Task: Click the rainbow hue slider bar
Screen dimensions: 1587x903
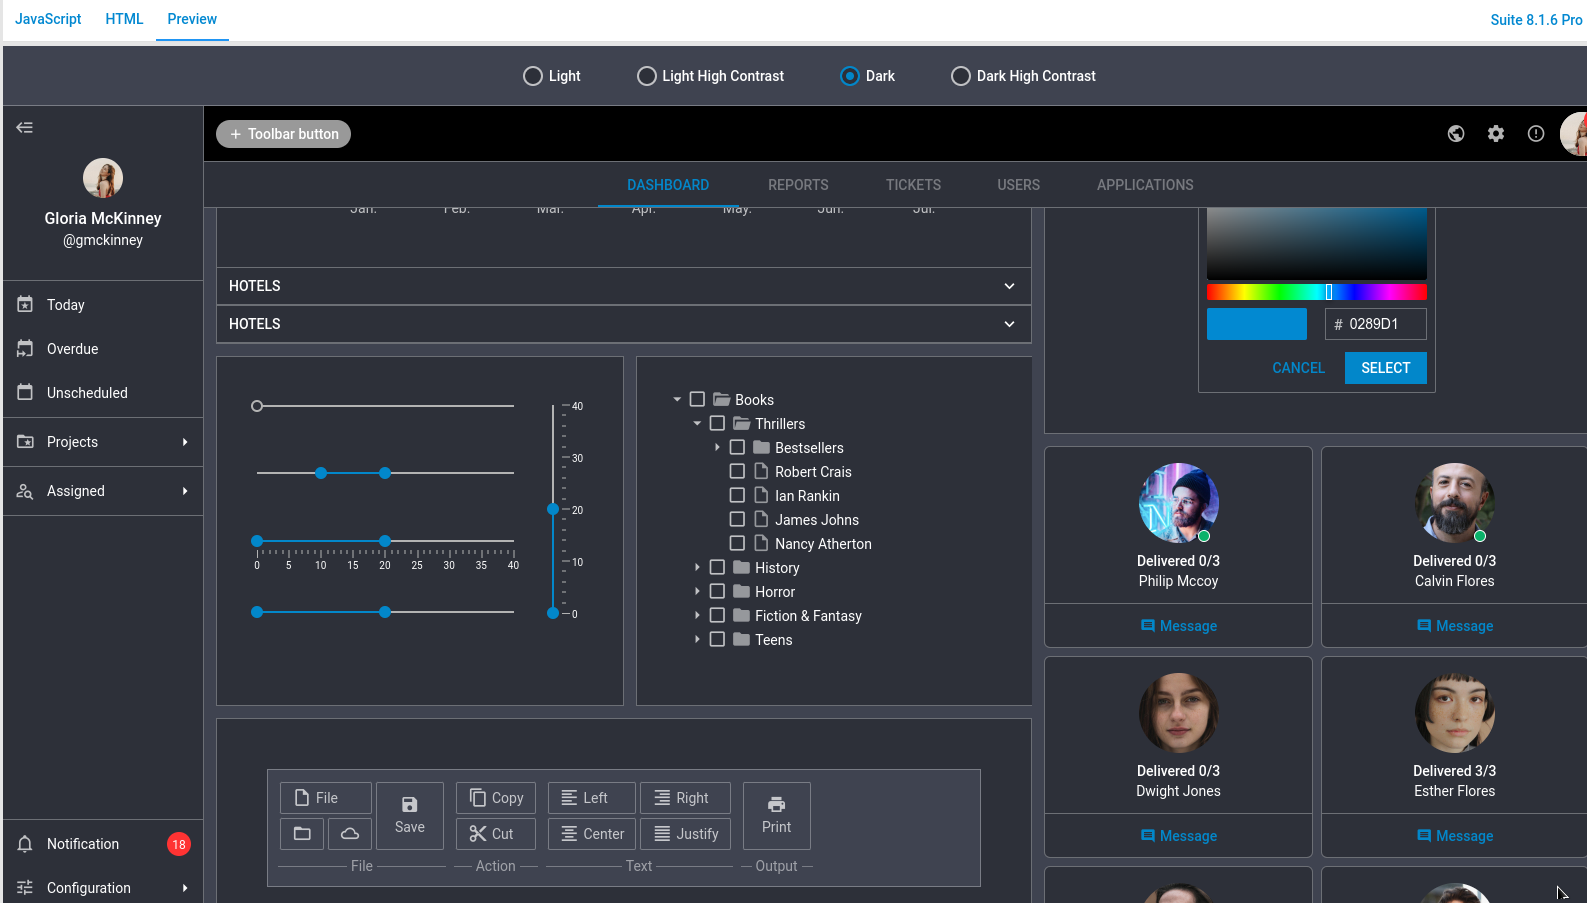Action: coord(1316,292)
